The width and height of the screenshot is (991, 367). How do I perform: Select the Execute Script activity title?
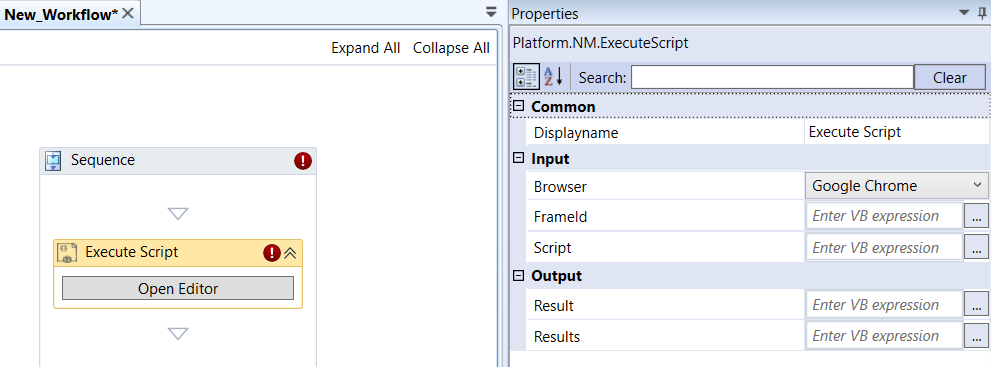(131, 253)
